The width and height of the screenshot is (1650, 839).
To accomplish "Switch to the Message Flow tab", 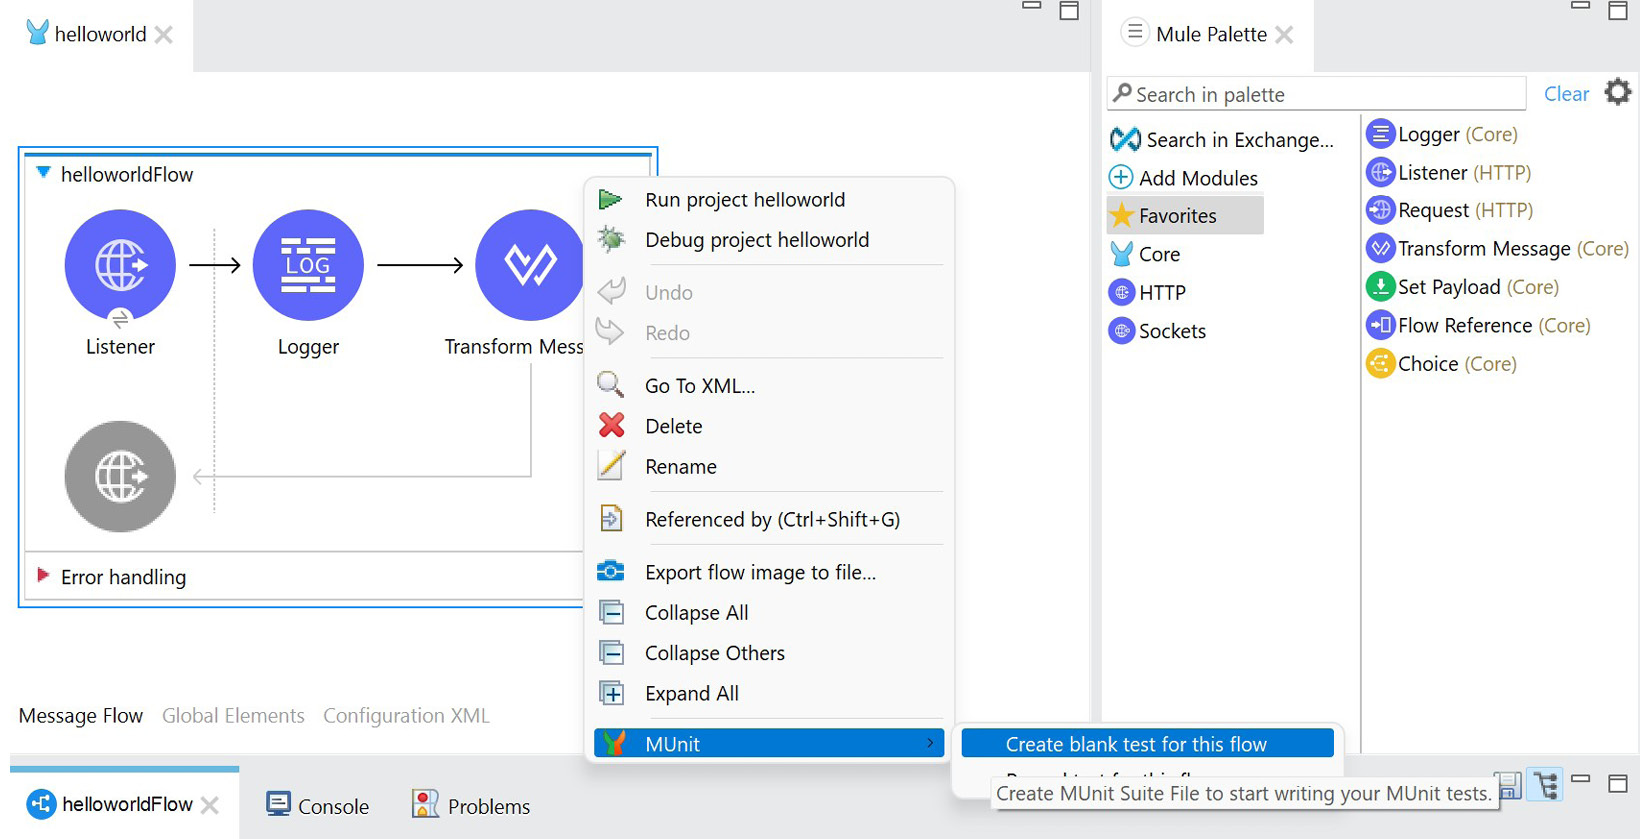I will 81,716.
